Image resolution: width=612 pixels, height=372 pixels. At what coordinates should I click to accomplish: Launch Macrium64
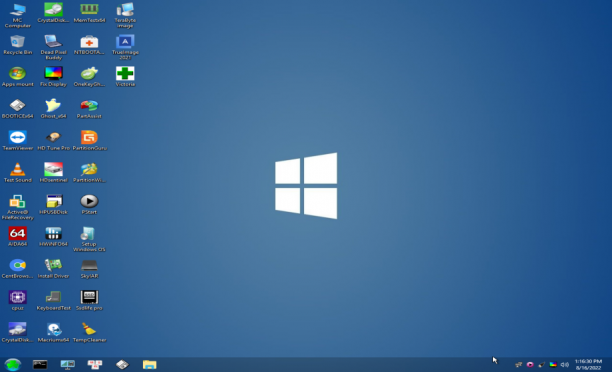[53, 333]
